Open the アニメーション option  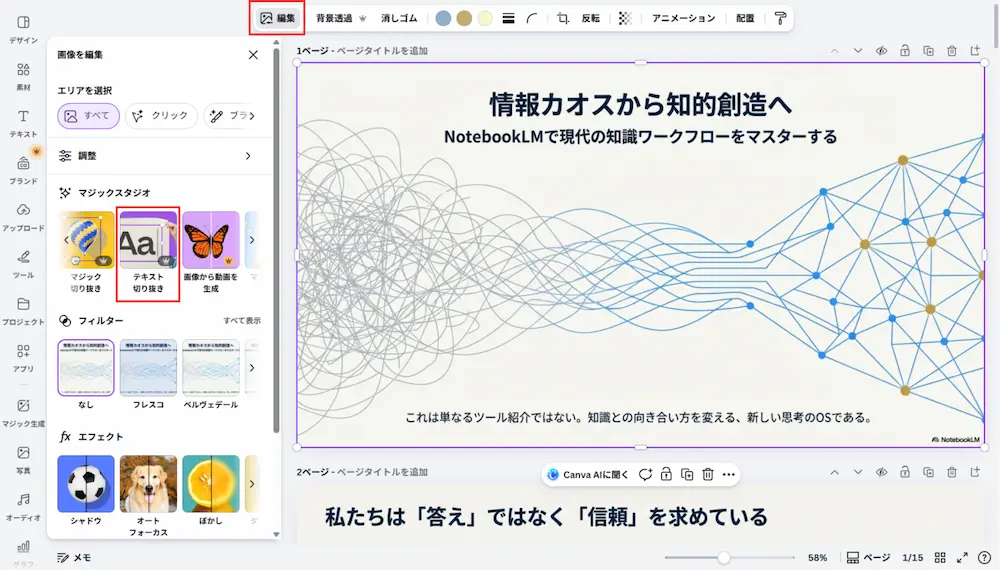point(684,18)
